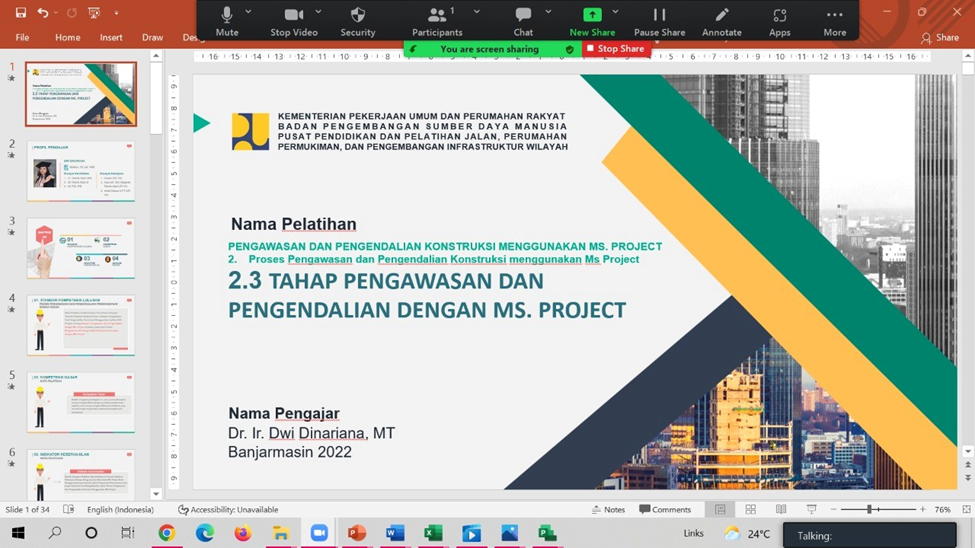Click the red Stop Share button

[616, 49]
